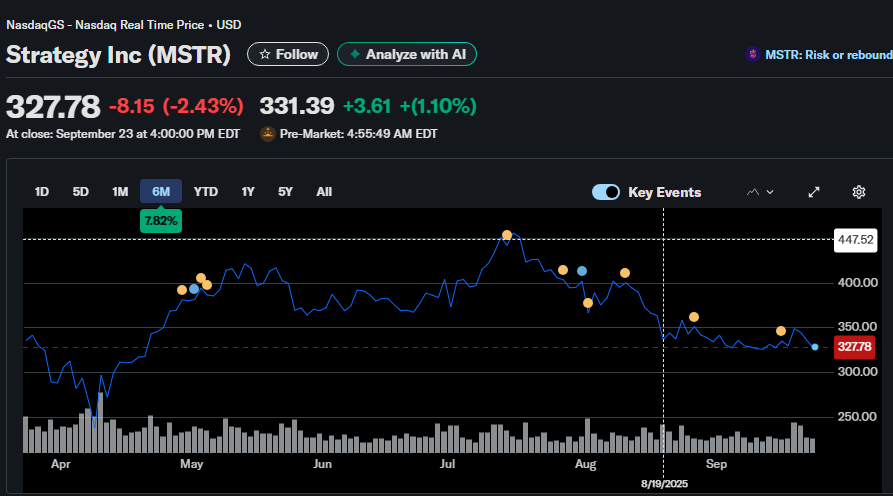The image size is (893, 496).
Task: Click the blue event marker in late July
Action: click(x=581, y=271)
